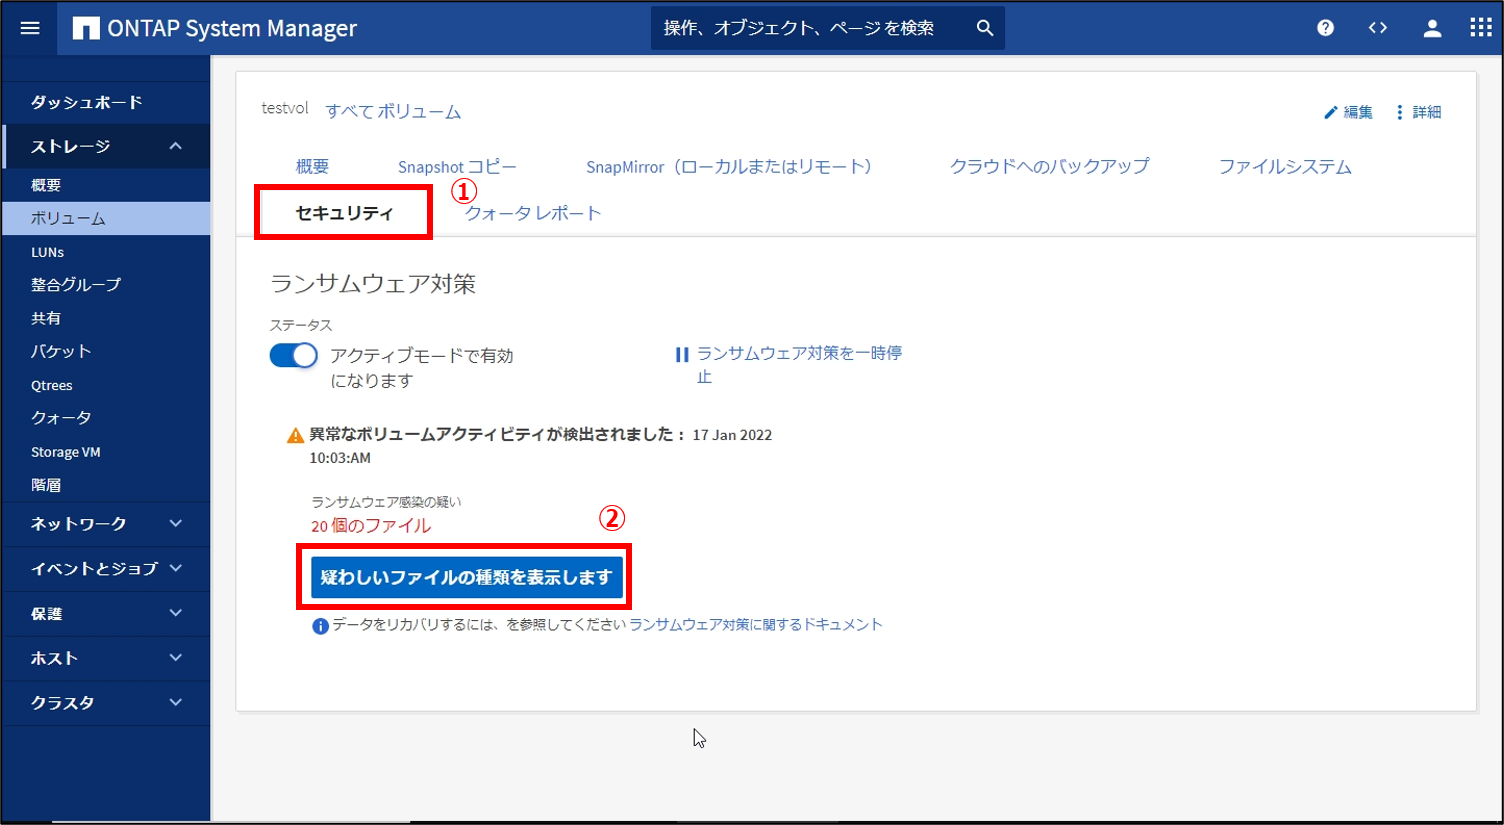Image resolution: width=1504 pixels, height=825 pixels.
Task: Click the 20 個のファイル link
Action: click(x=371, y=526)
